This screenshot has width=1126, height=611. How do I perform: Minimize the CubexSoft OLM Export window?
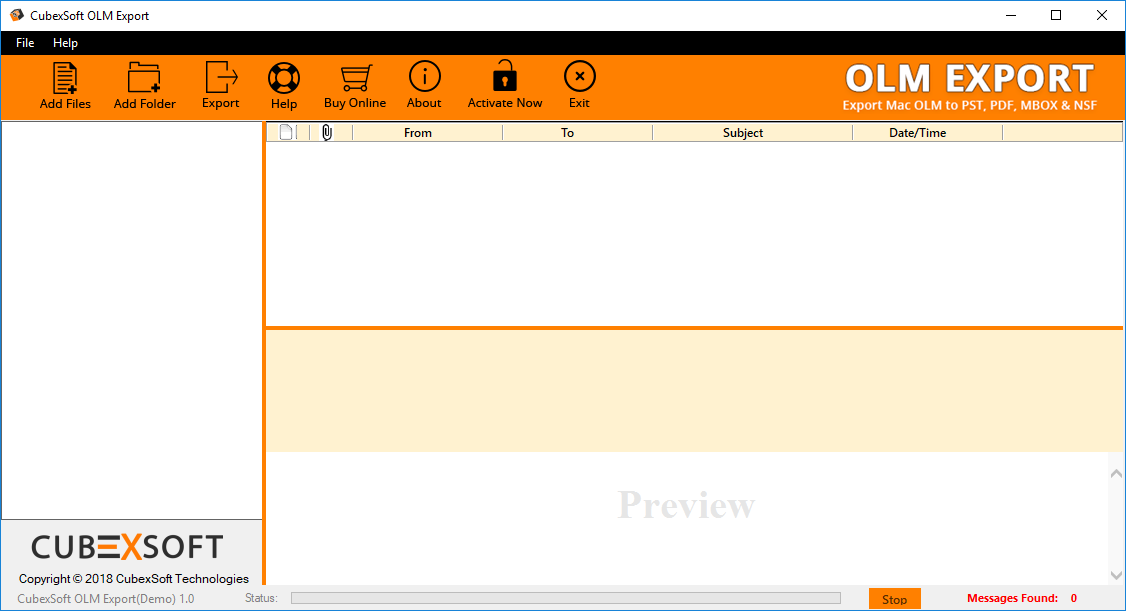(1011, 15)
